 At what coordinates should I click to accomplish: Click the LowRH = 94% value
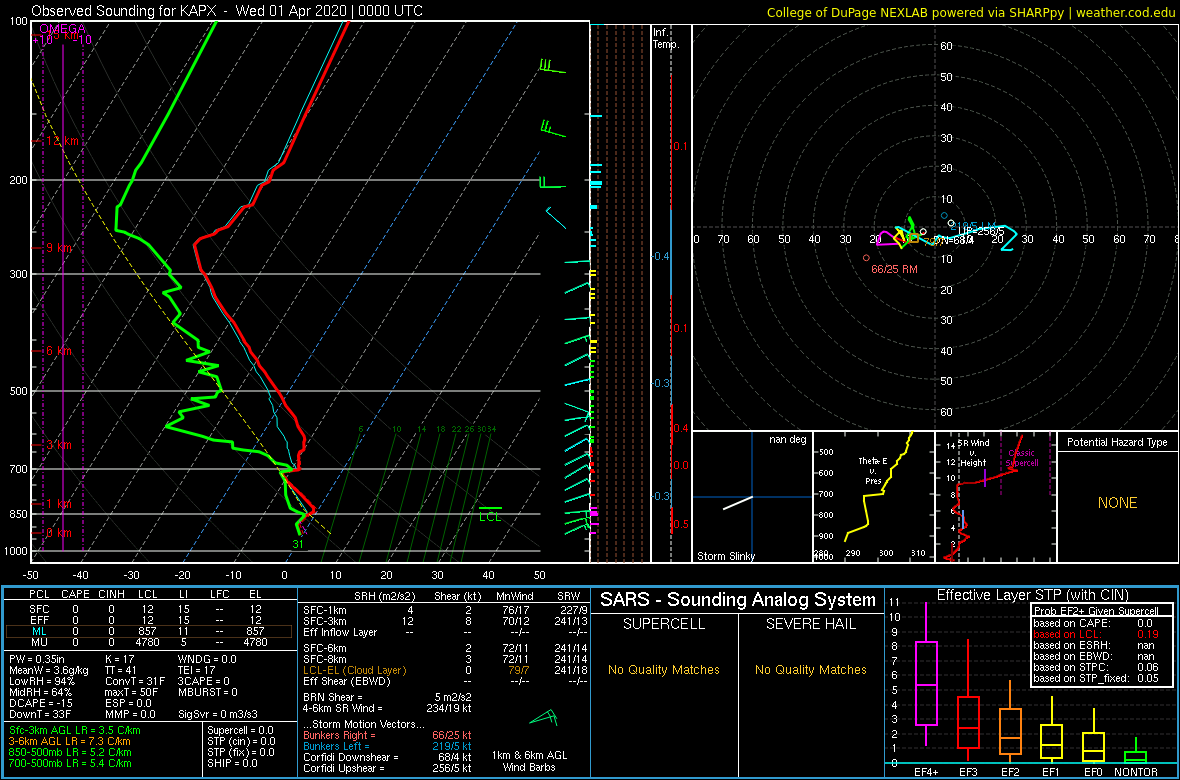[41, 682]
